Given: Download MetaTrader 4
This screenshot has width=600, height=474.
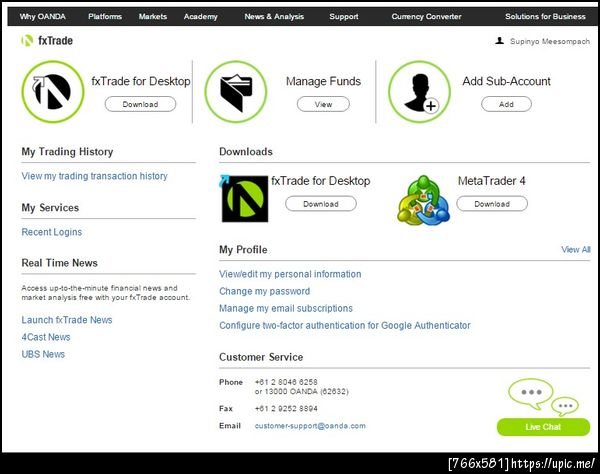Looking at the screenshot, I should coord(492,204).
